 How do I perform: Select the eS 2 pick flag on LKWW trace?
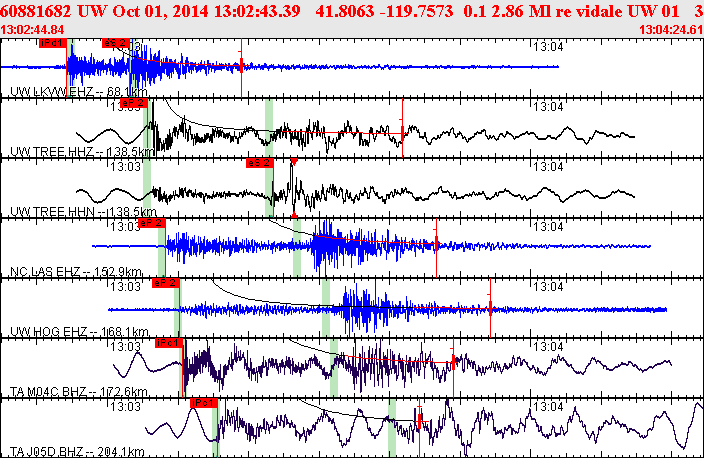click(x=116, y=43)
